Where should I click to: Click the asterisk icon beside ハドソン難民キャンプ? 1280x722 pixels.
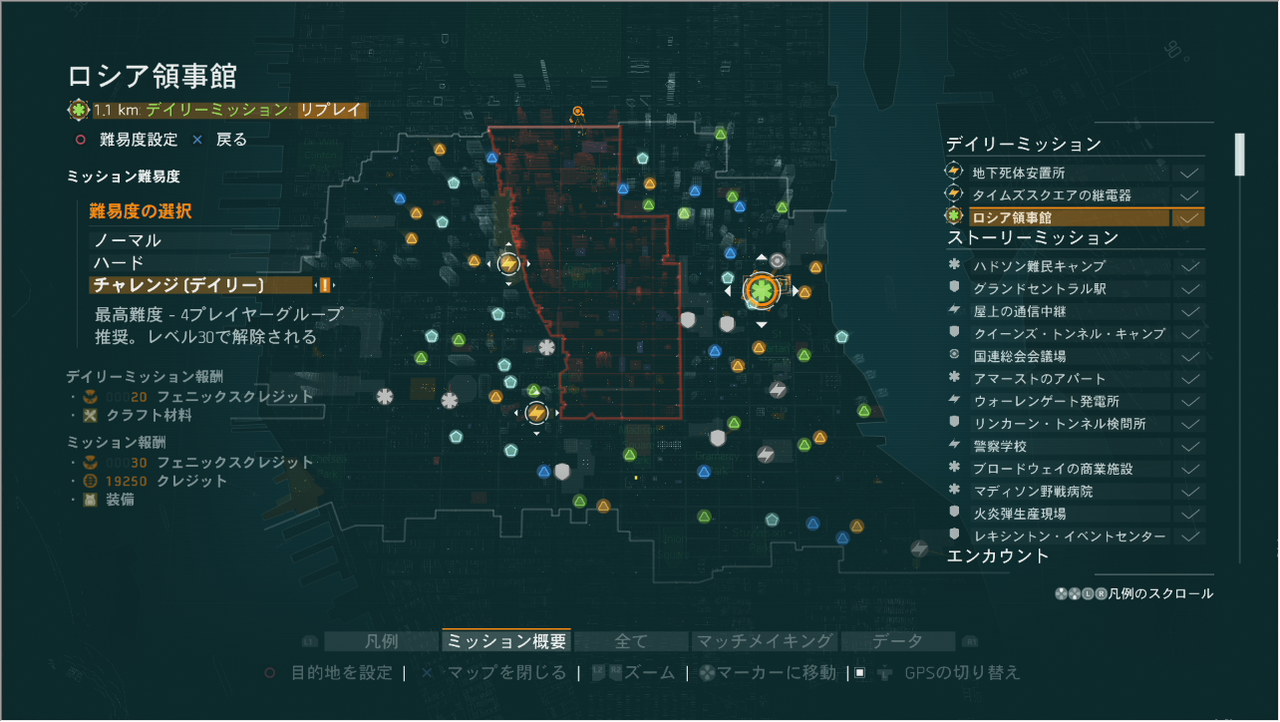[954, 266]
